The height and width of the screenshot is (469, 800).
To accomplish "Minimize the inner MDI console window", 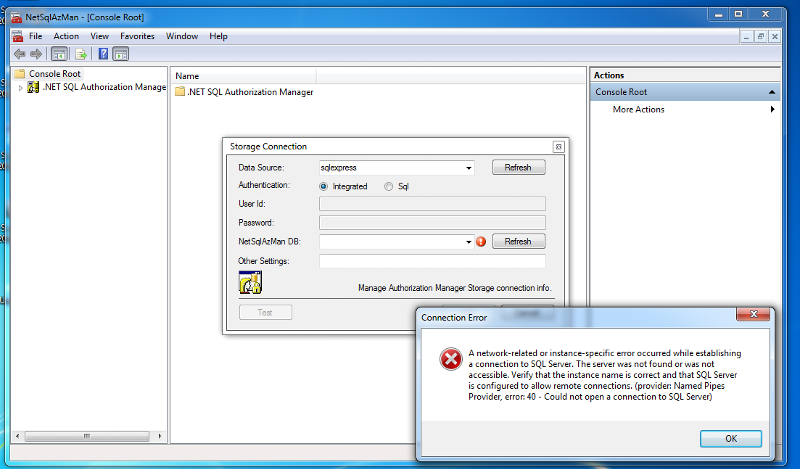I will pyautogui.click(x=746, y=37).
